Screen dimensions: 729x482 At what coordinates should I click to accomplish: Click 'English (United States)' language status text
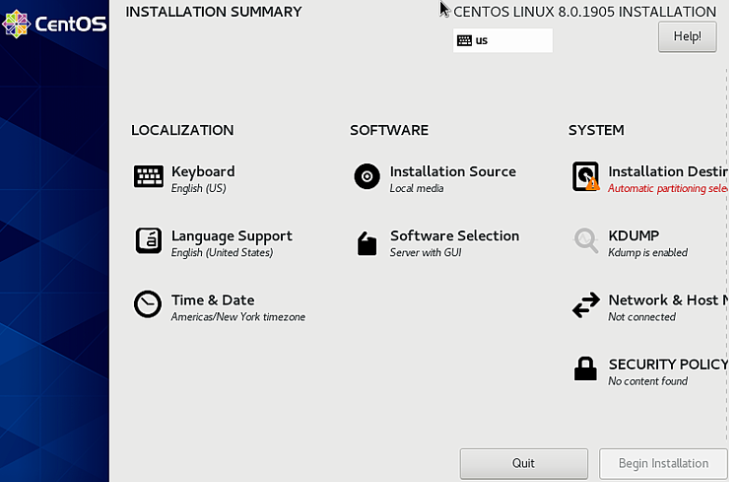point(222,252)
